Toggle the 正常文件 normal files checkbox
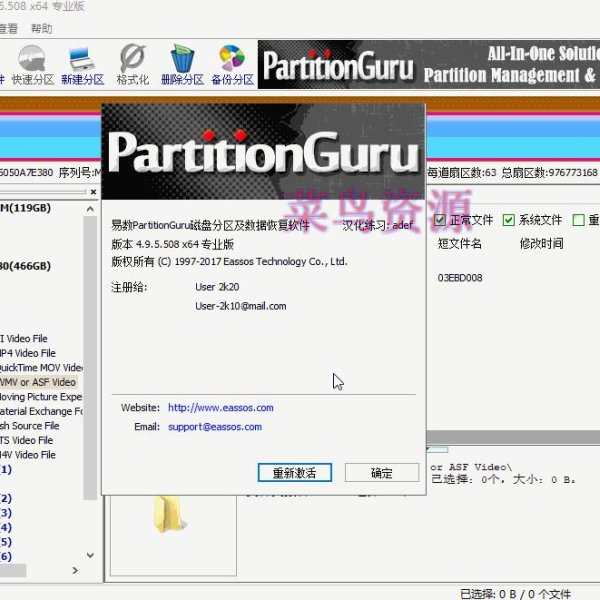This screenshot has width=600, height=600. click(440, 220)
